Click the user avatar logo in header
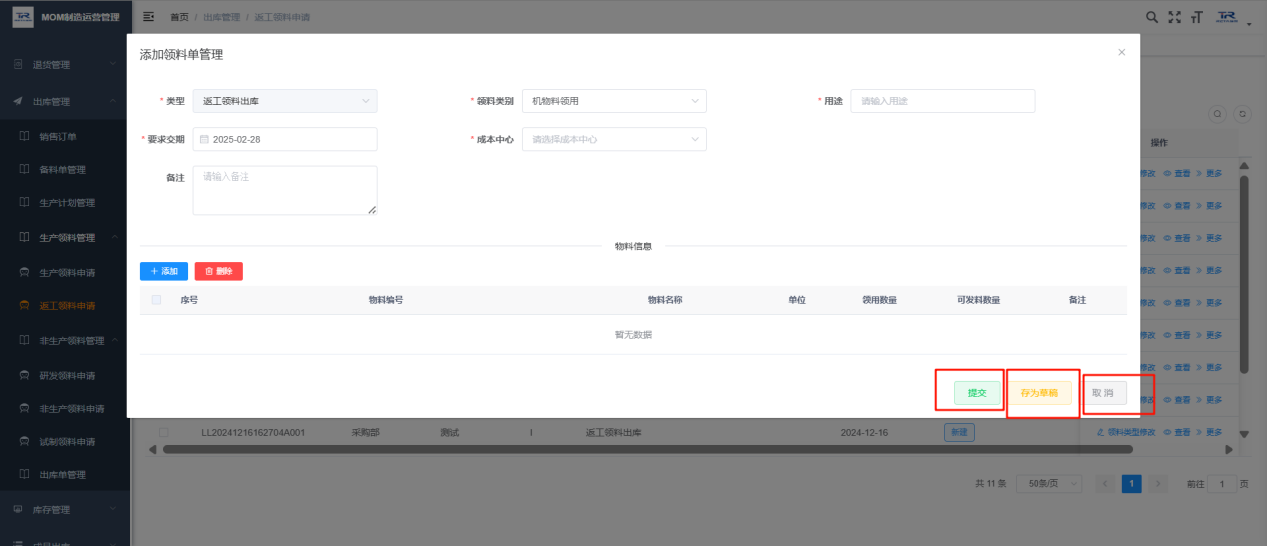This screenshot has width=1267, height=546. pos(1227,17)
